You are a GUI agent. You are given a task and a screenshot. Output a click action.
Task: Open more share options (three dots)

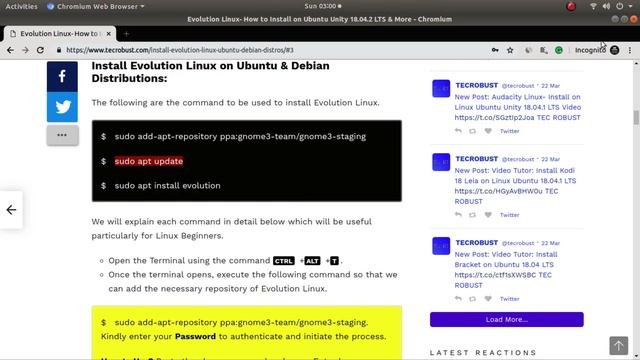tap(62, 135)
